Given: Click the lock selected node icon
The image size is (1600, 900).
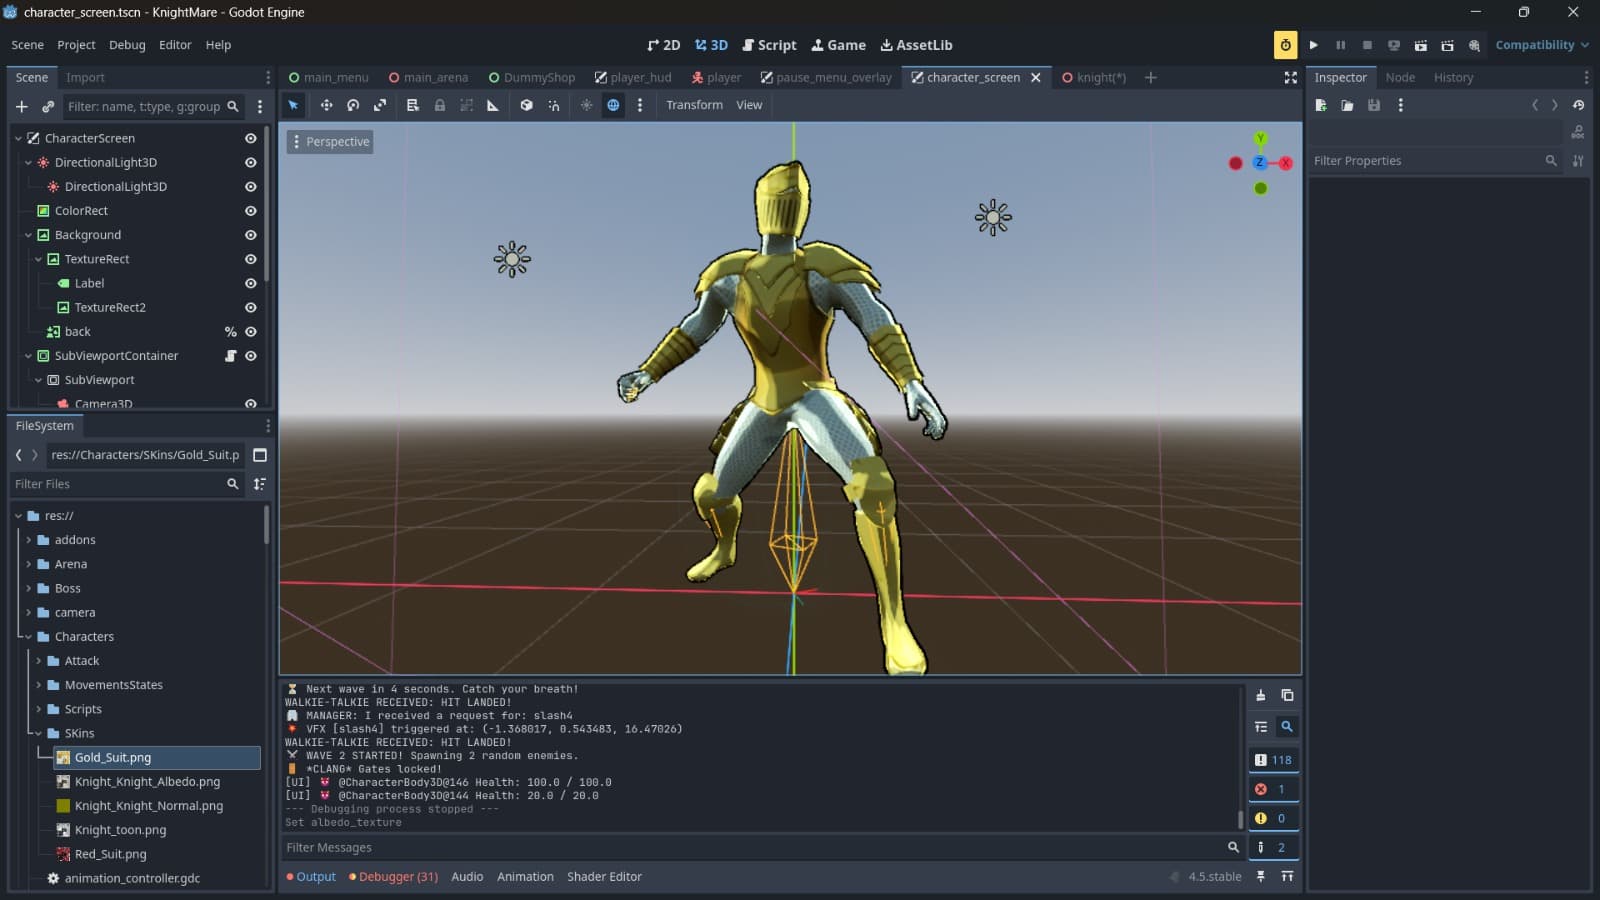Looking at the screenshot, I should (439, 105).
